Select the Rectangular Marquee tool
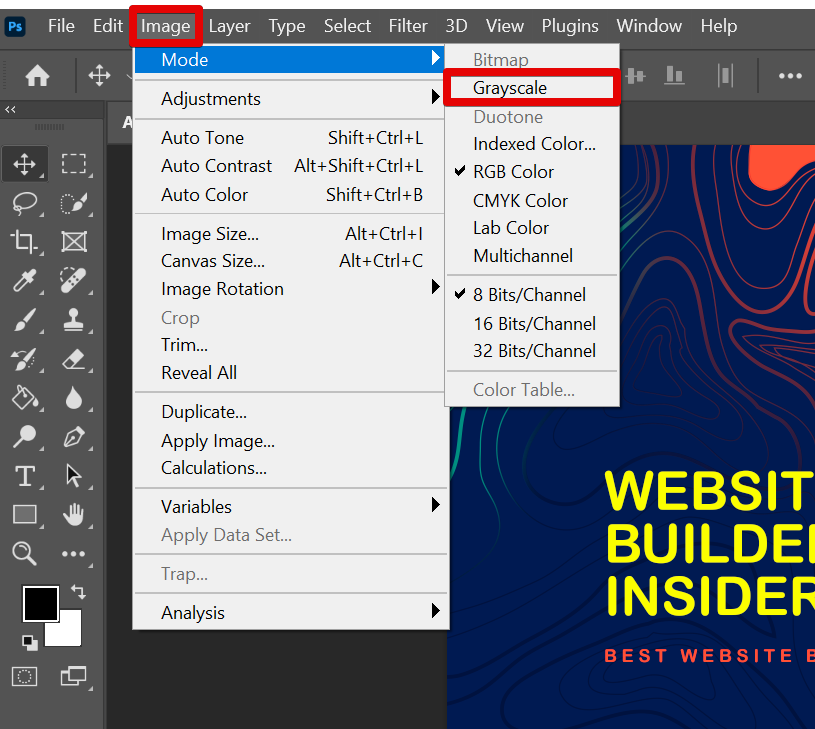815x729 pixels. click(x=73, y=164)
